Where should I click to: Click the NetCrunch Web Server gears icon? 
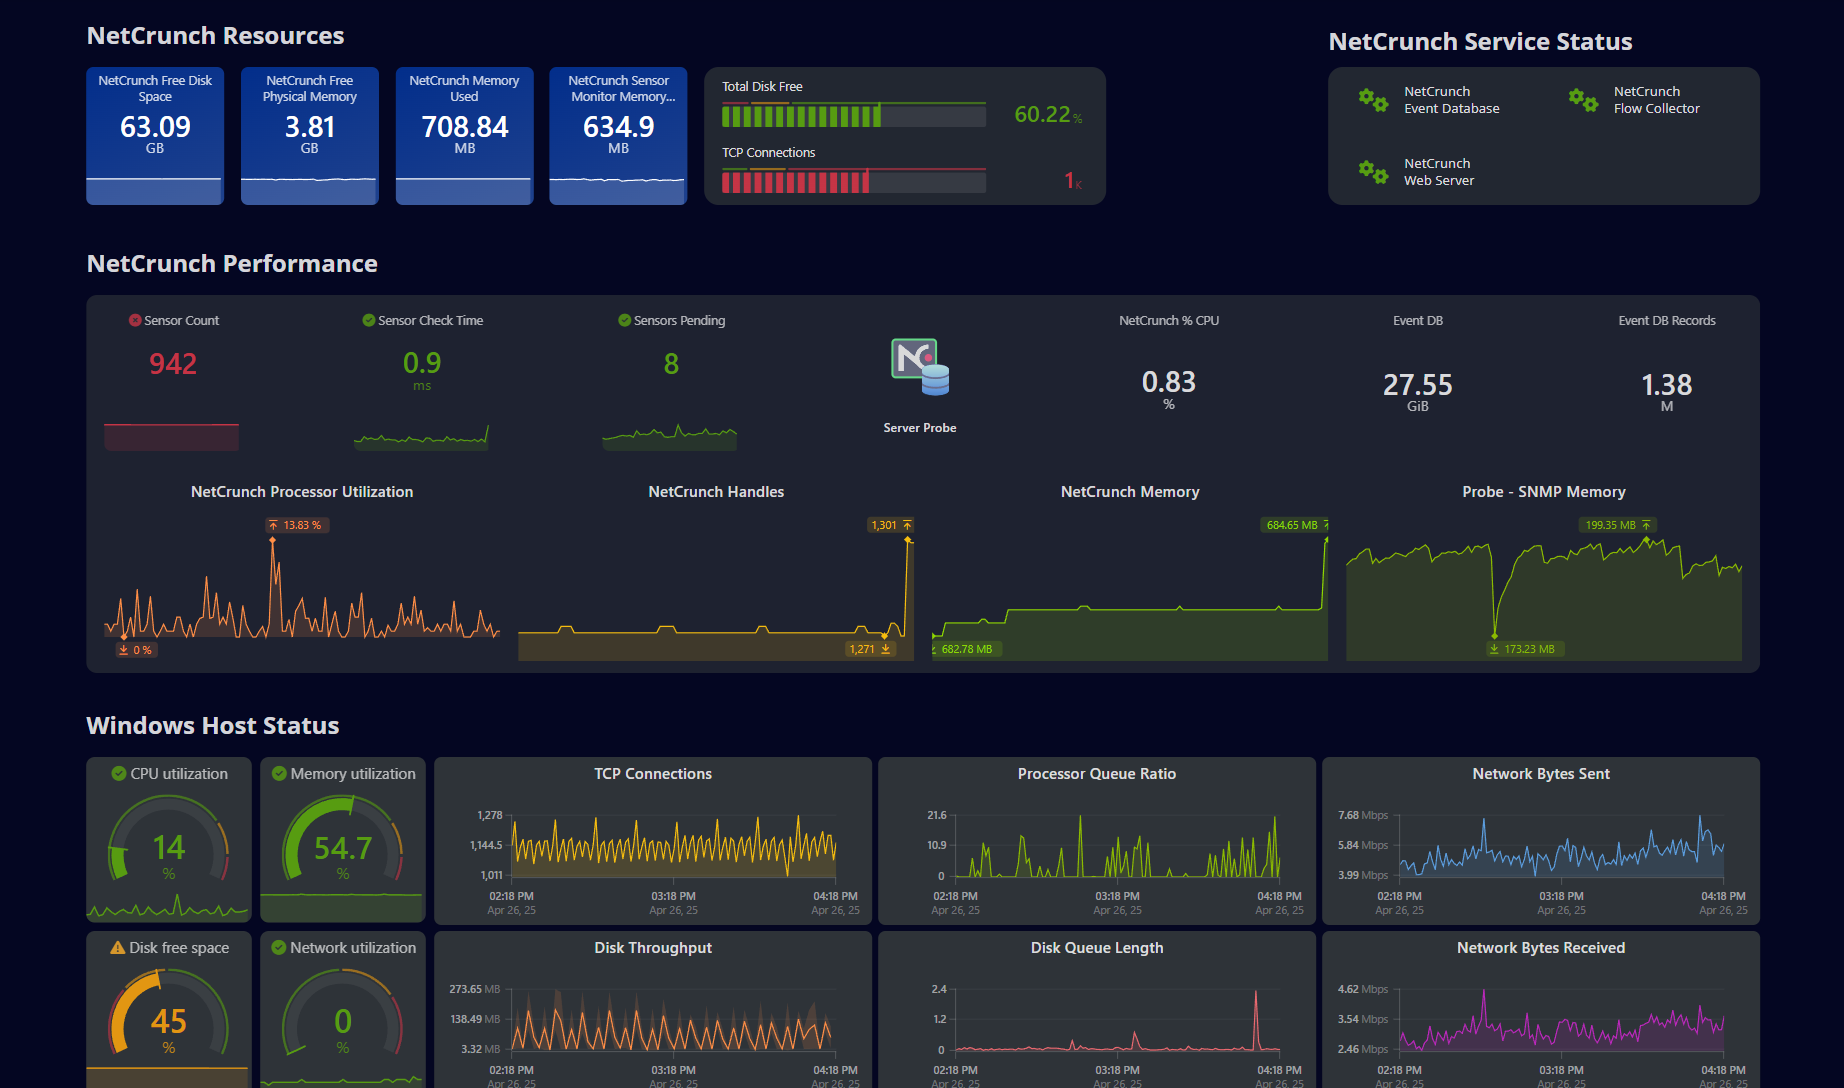coord(1373,172)
